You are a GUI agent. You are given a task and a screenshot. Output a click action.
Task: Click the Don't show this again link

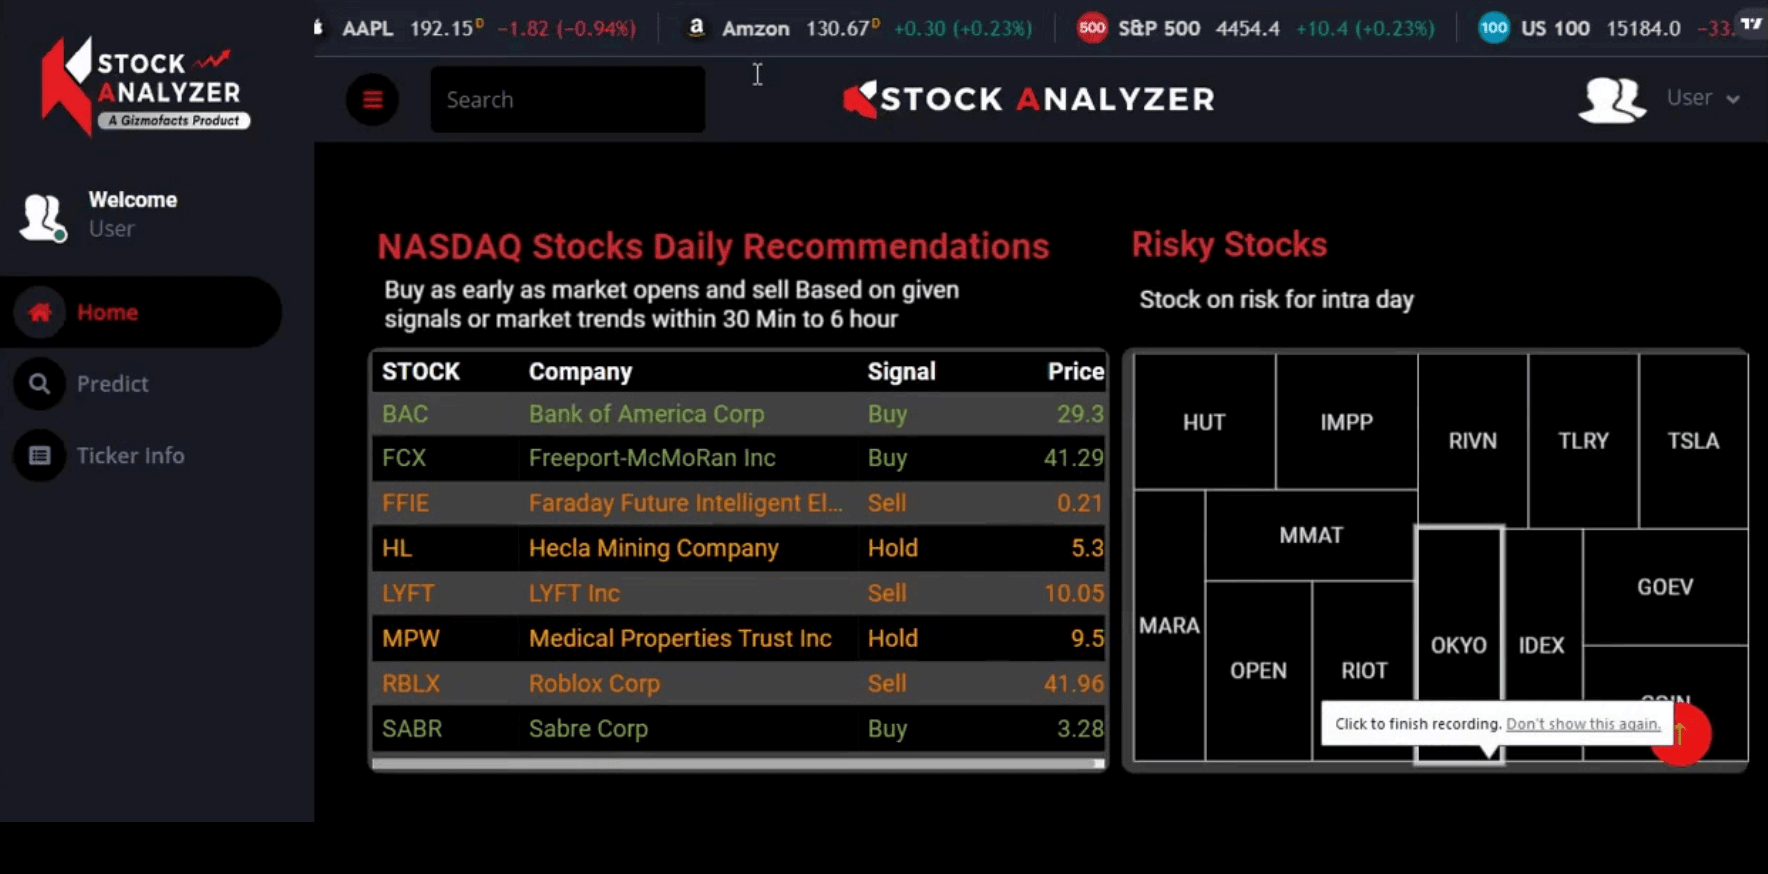1582,723
